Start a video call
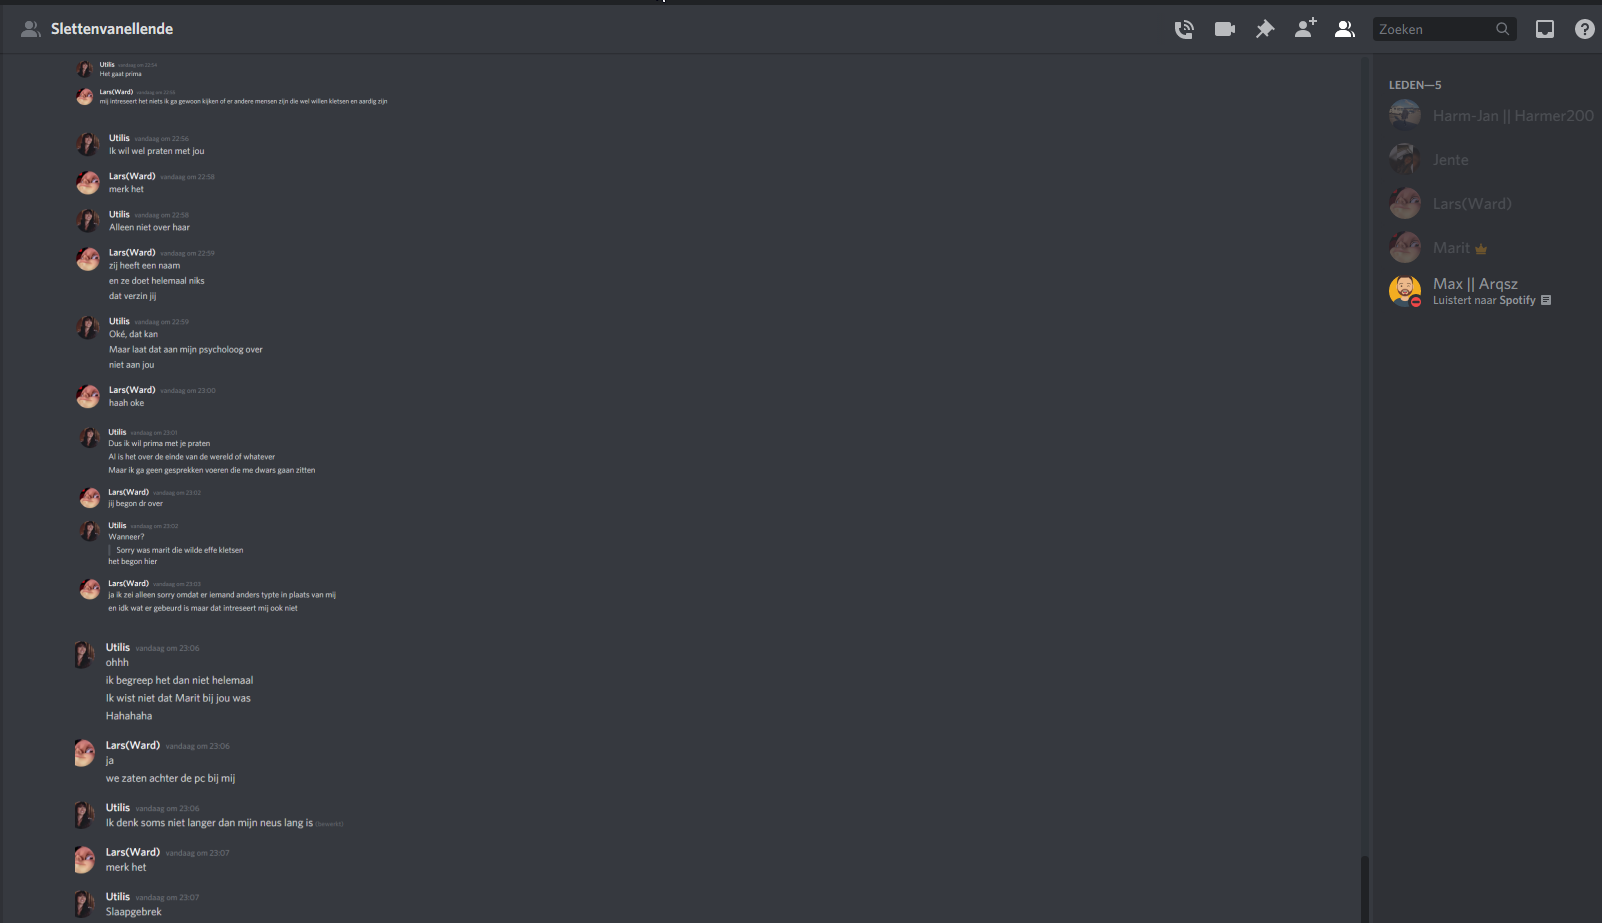Image resolution: width=1602 pixels, height=923 pixels. 1225,29
